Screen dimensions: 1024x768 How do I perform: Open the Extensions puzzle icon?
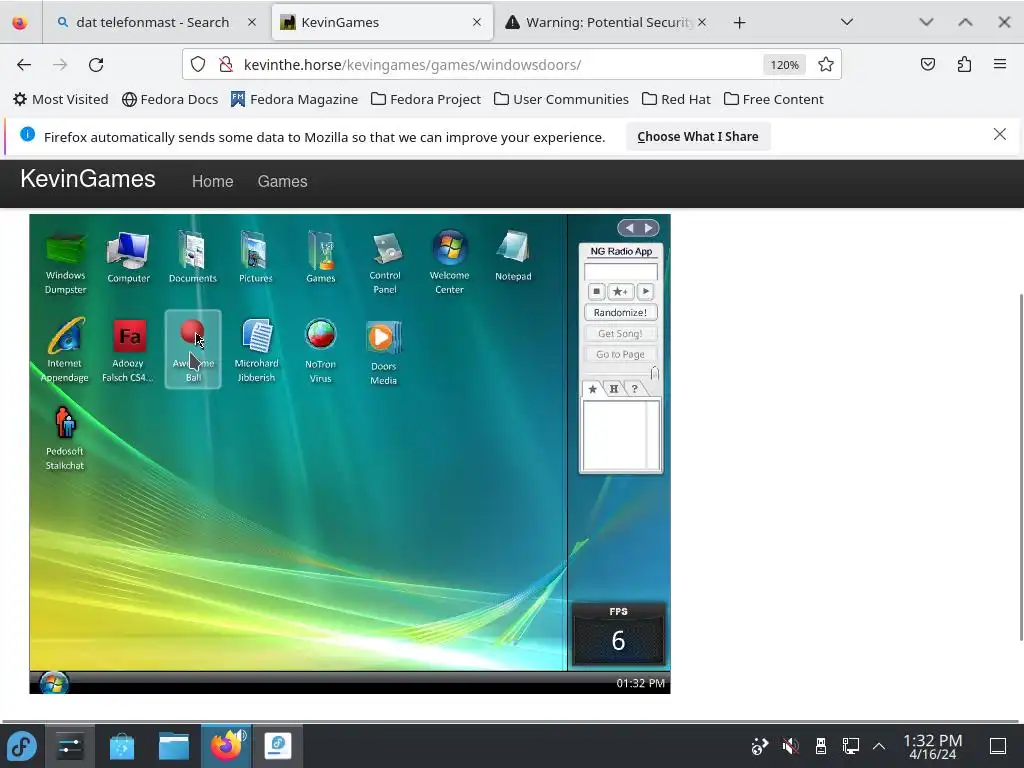964,64
